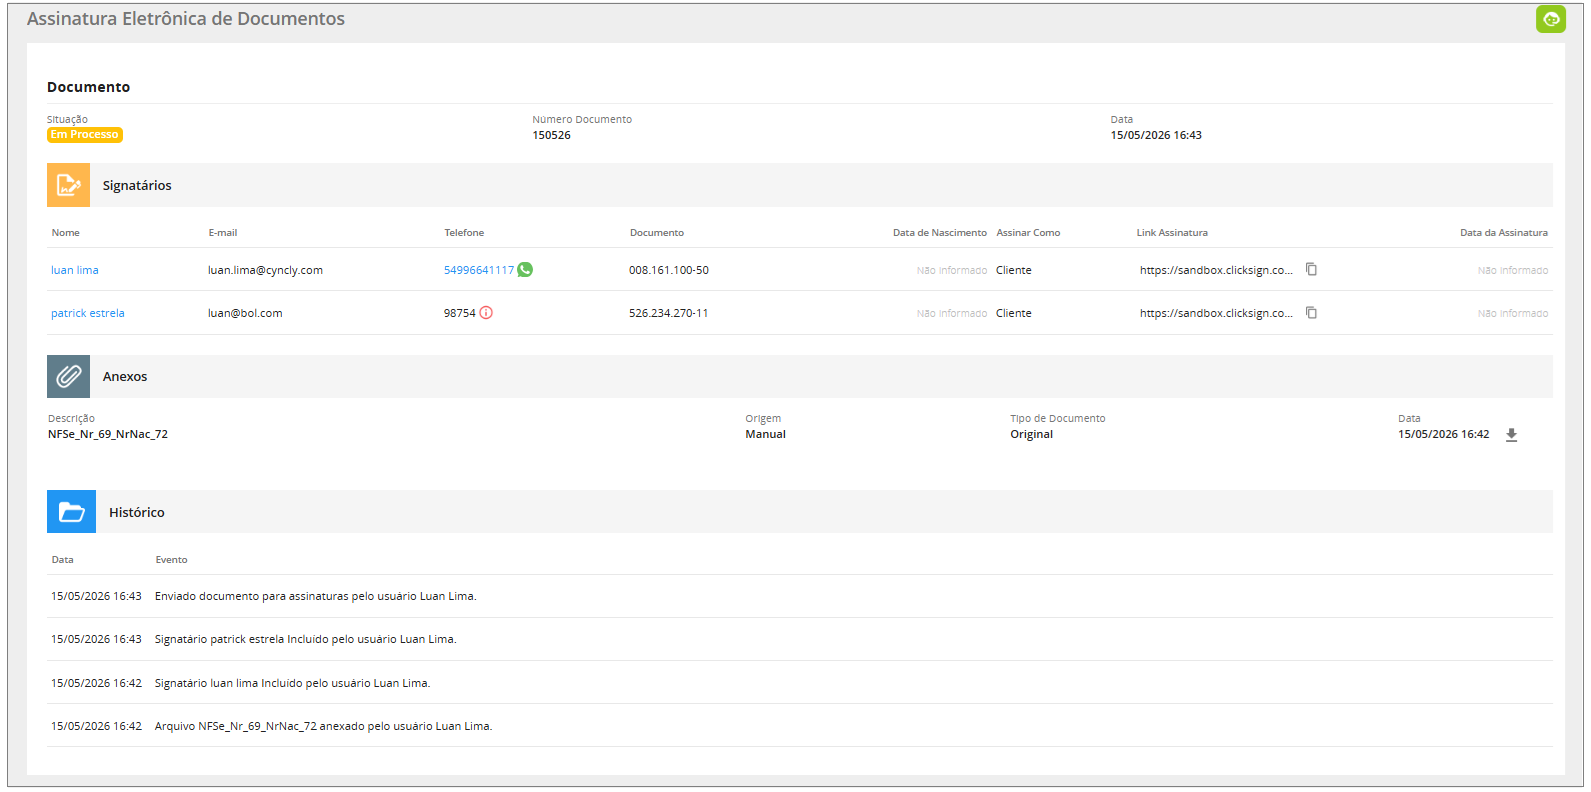The image size is (1591, 792).
Task: Click the Signatários pen-on-document icon
Action: [x=68, y=185]
